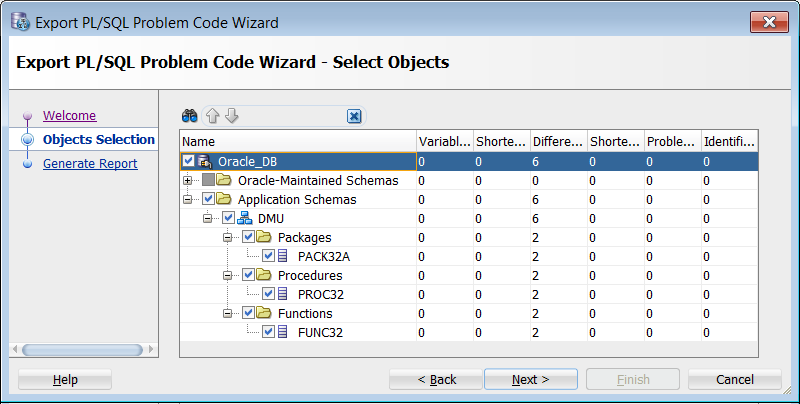Click the greyed-out Finish button

[x=633, y=380]
